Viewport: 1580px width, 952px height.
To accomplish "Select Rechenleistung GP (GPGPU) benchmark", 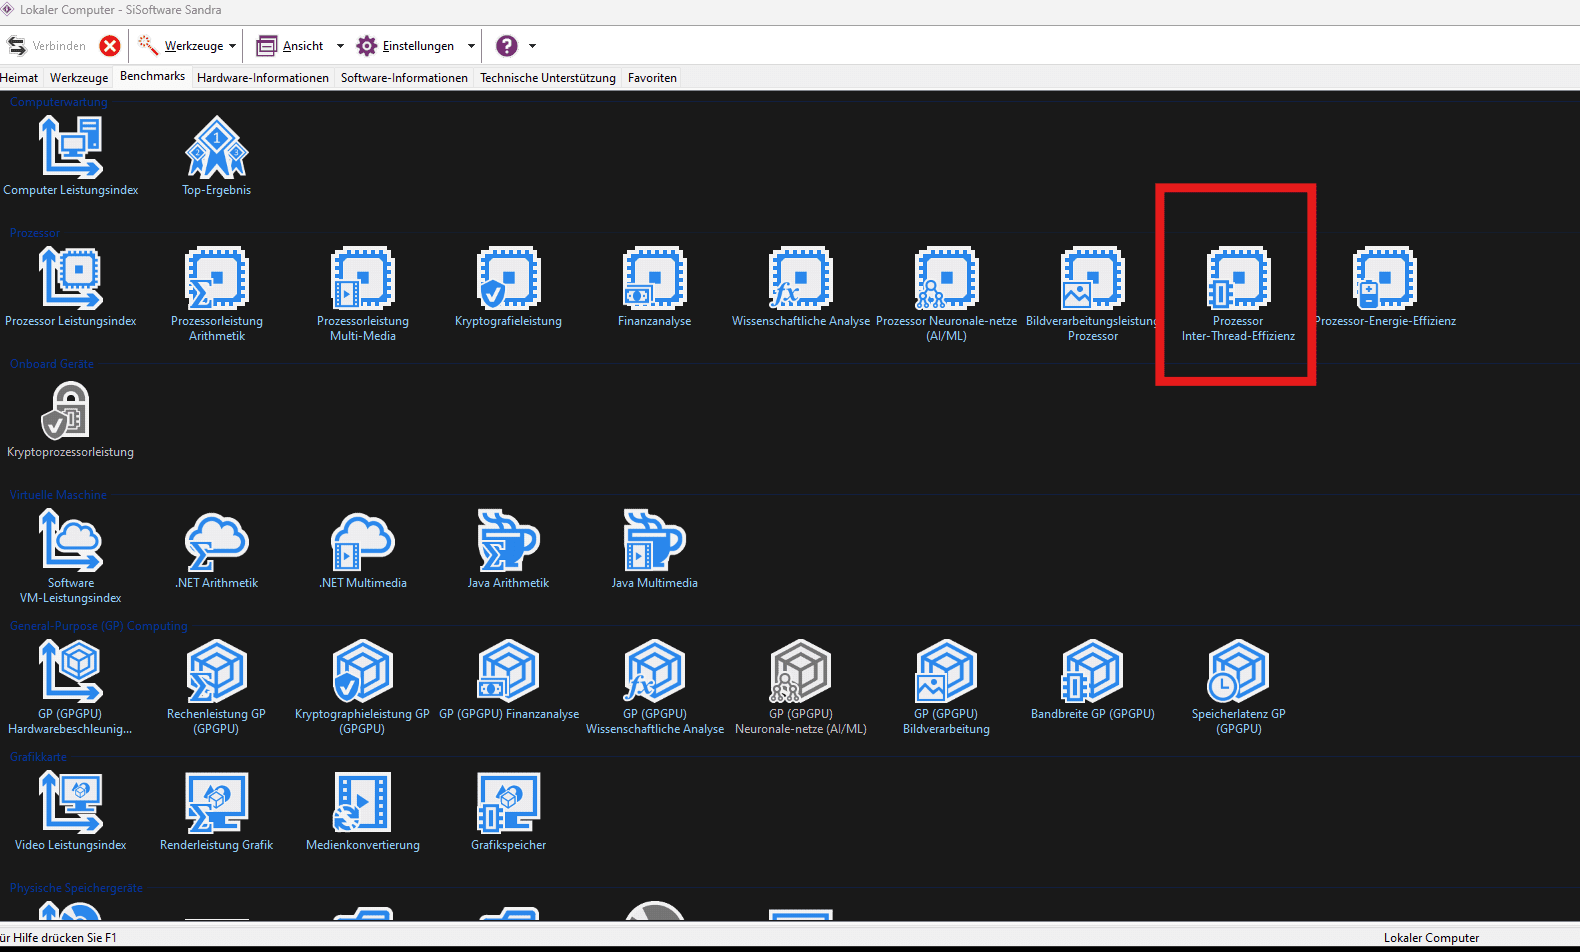I will (217, 687).
